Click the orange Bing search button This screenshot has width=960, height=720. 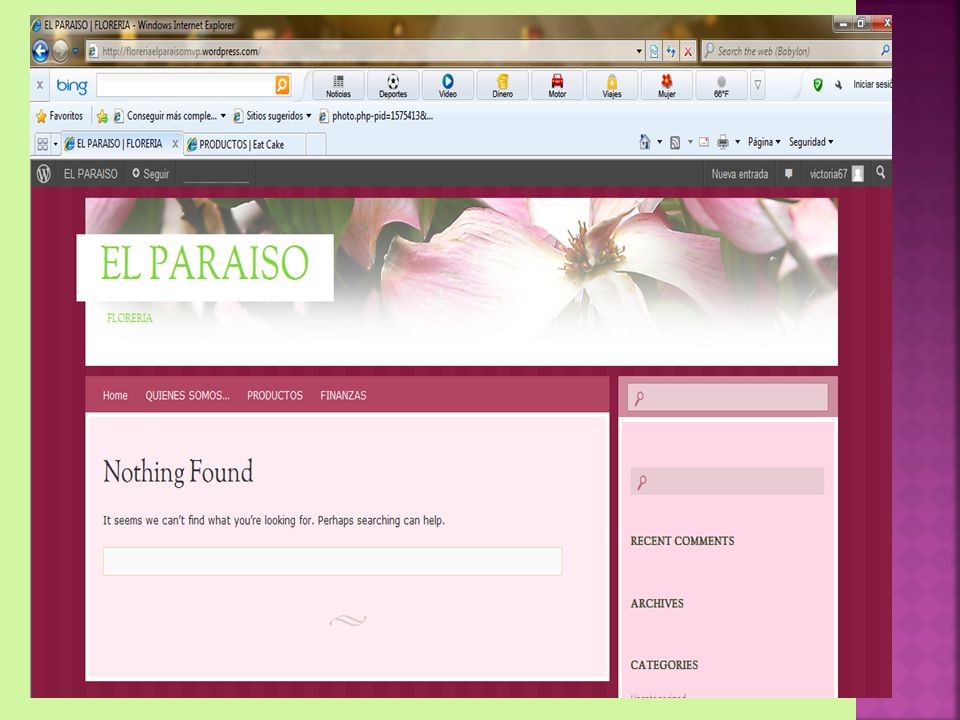coord(282,85)
